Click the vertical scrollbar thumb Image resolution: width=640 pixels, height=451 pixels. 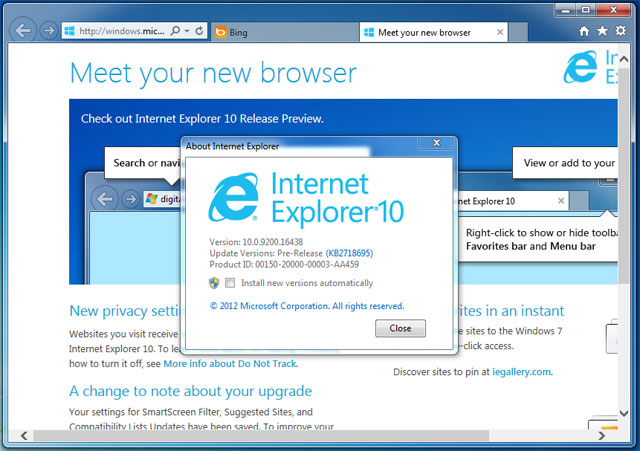click(x=624, y=175)
